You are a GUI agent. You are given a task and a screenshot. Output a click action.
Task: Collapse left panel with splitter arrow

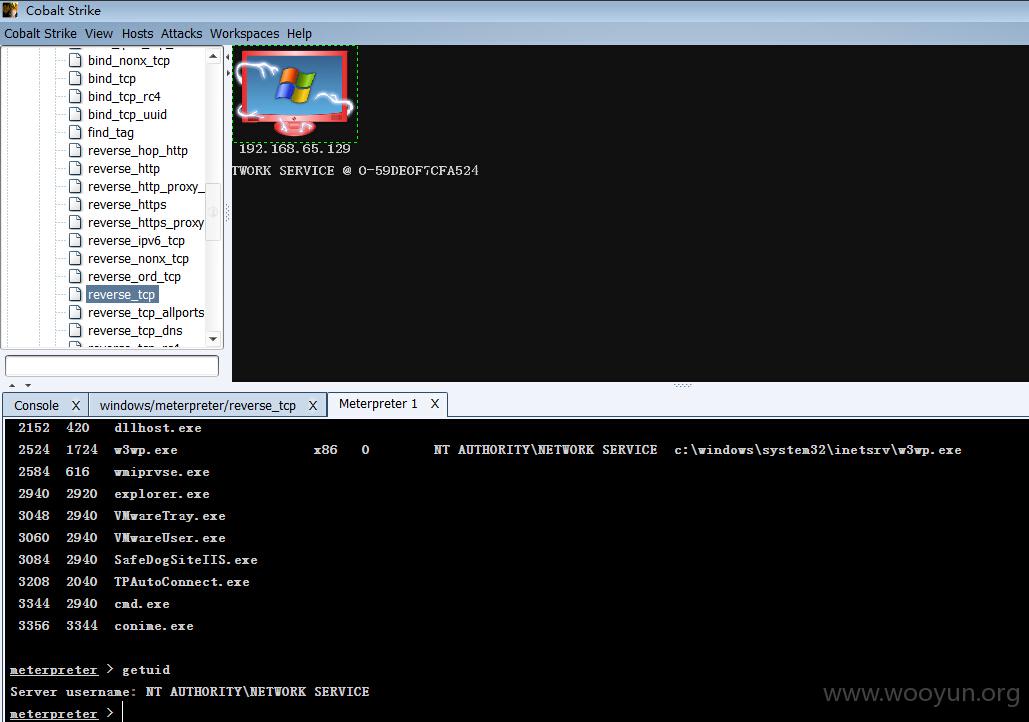pyautogui.click(x=228, y=57)
